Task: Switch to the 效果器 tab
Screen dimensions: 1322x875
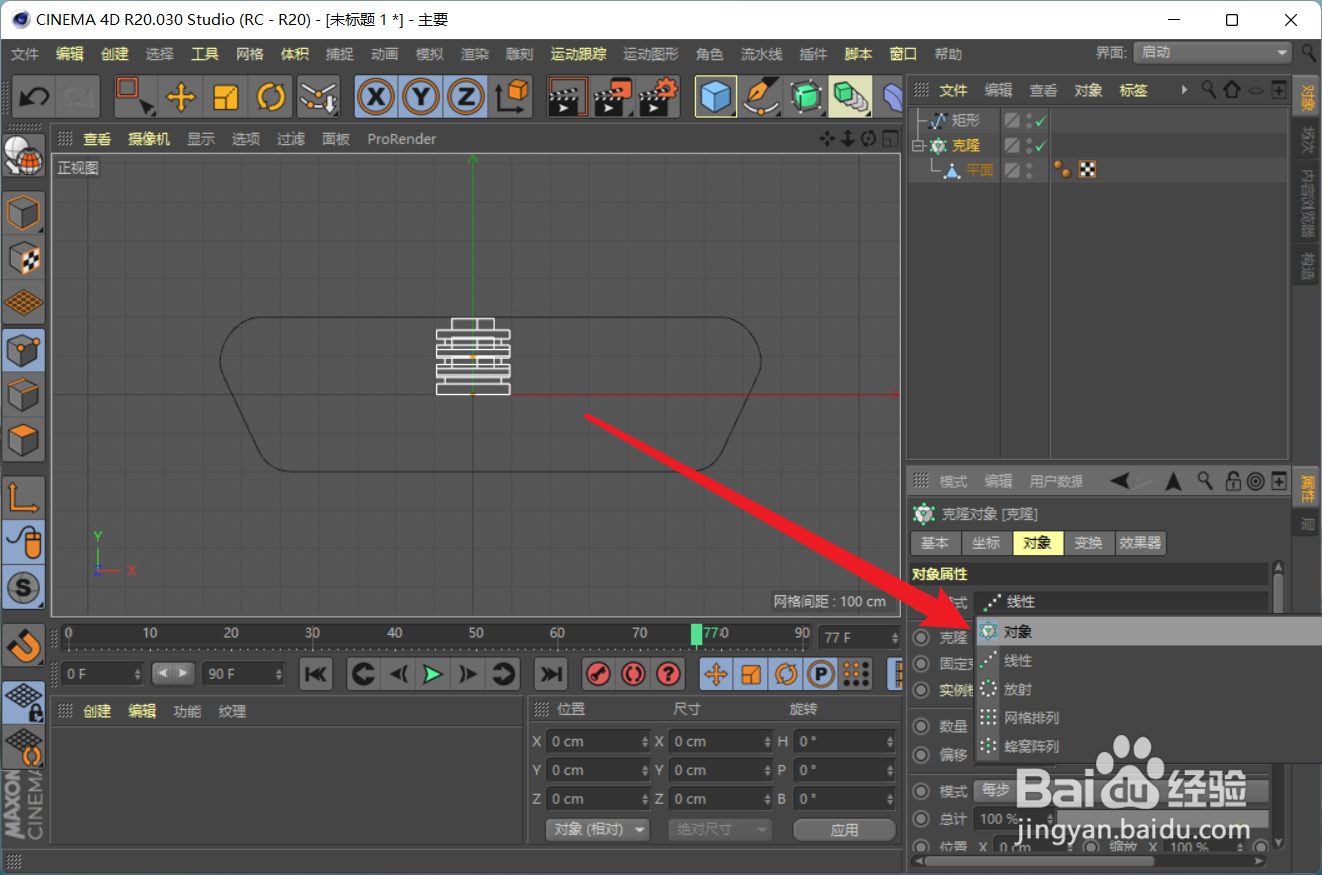Action: [1141, 543]
